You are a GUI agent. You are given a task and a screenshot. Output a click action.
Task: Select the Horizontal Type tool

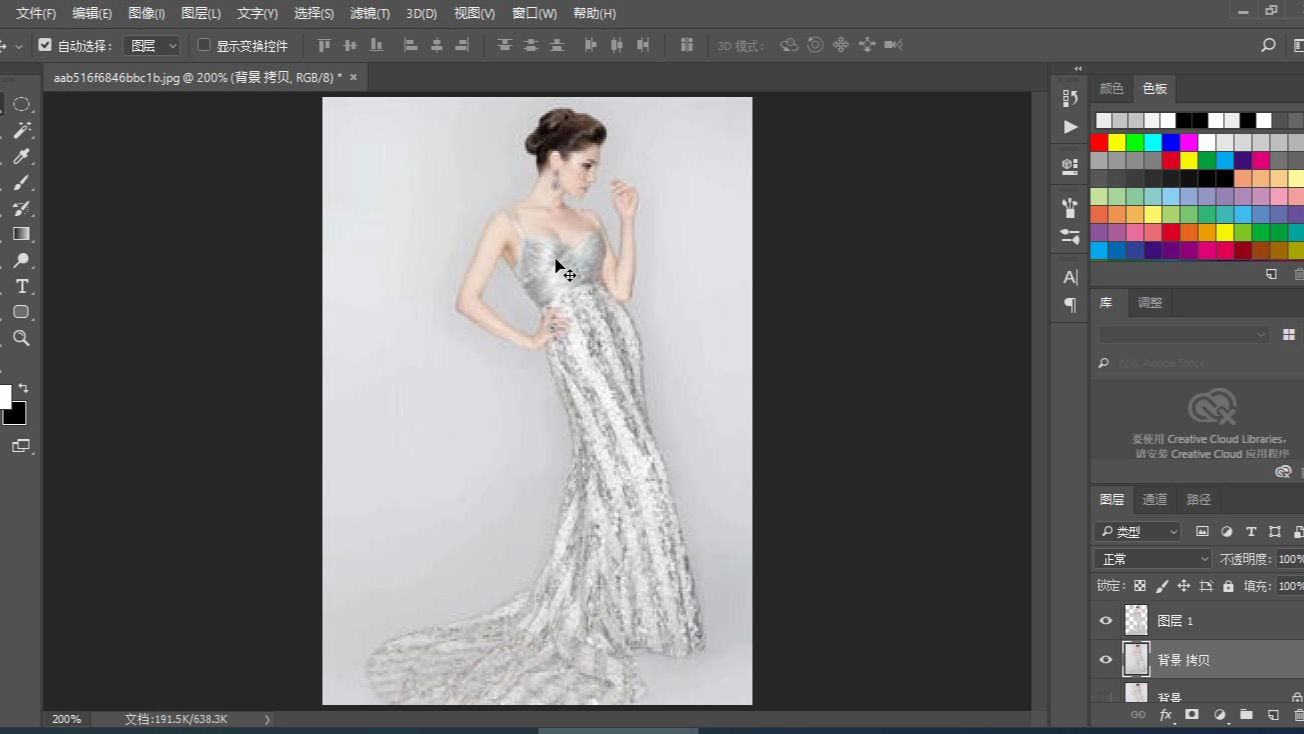click(x=21, y=286)
